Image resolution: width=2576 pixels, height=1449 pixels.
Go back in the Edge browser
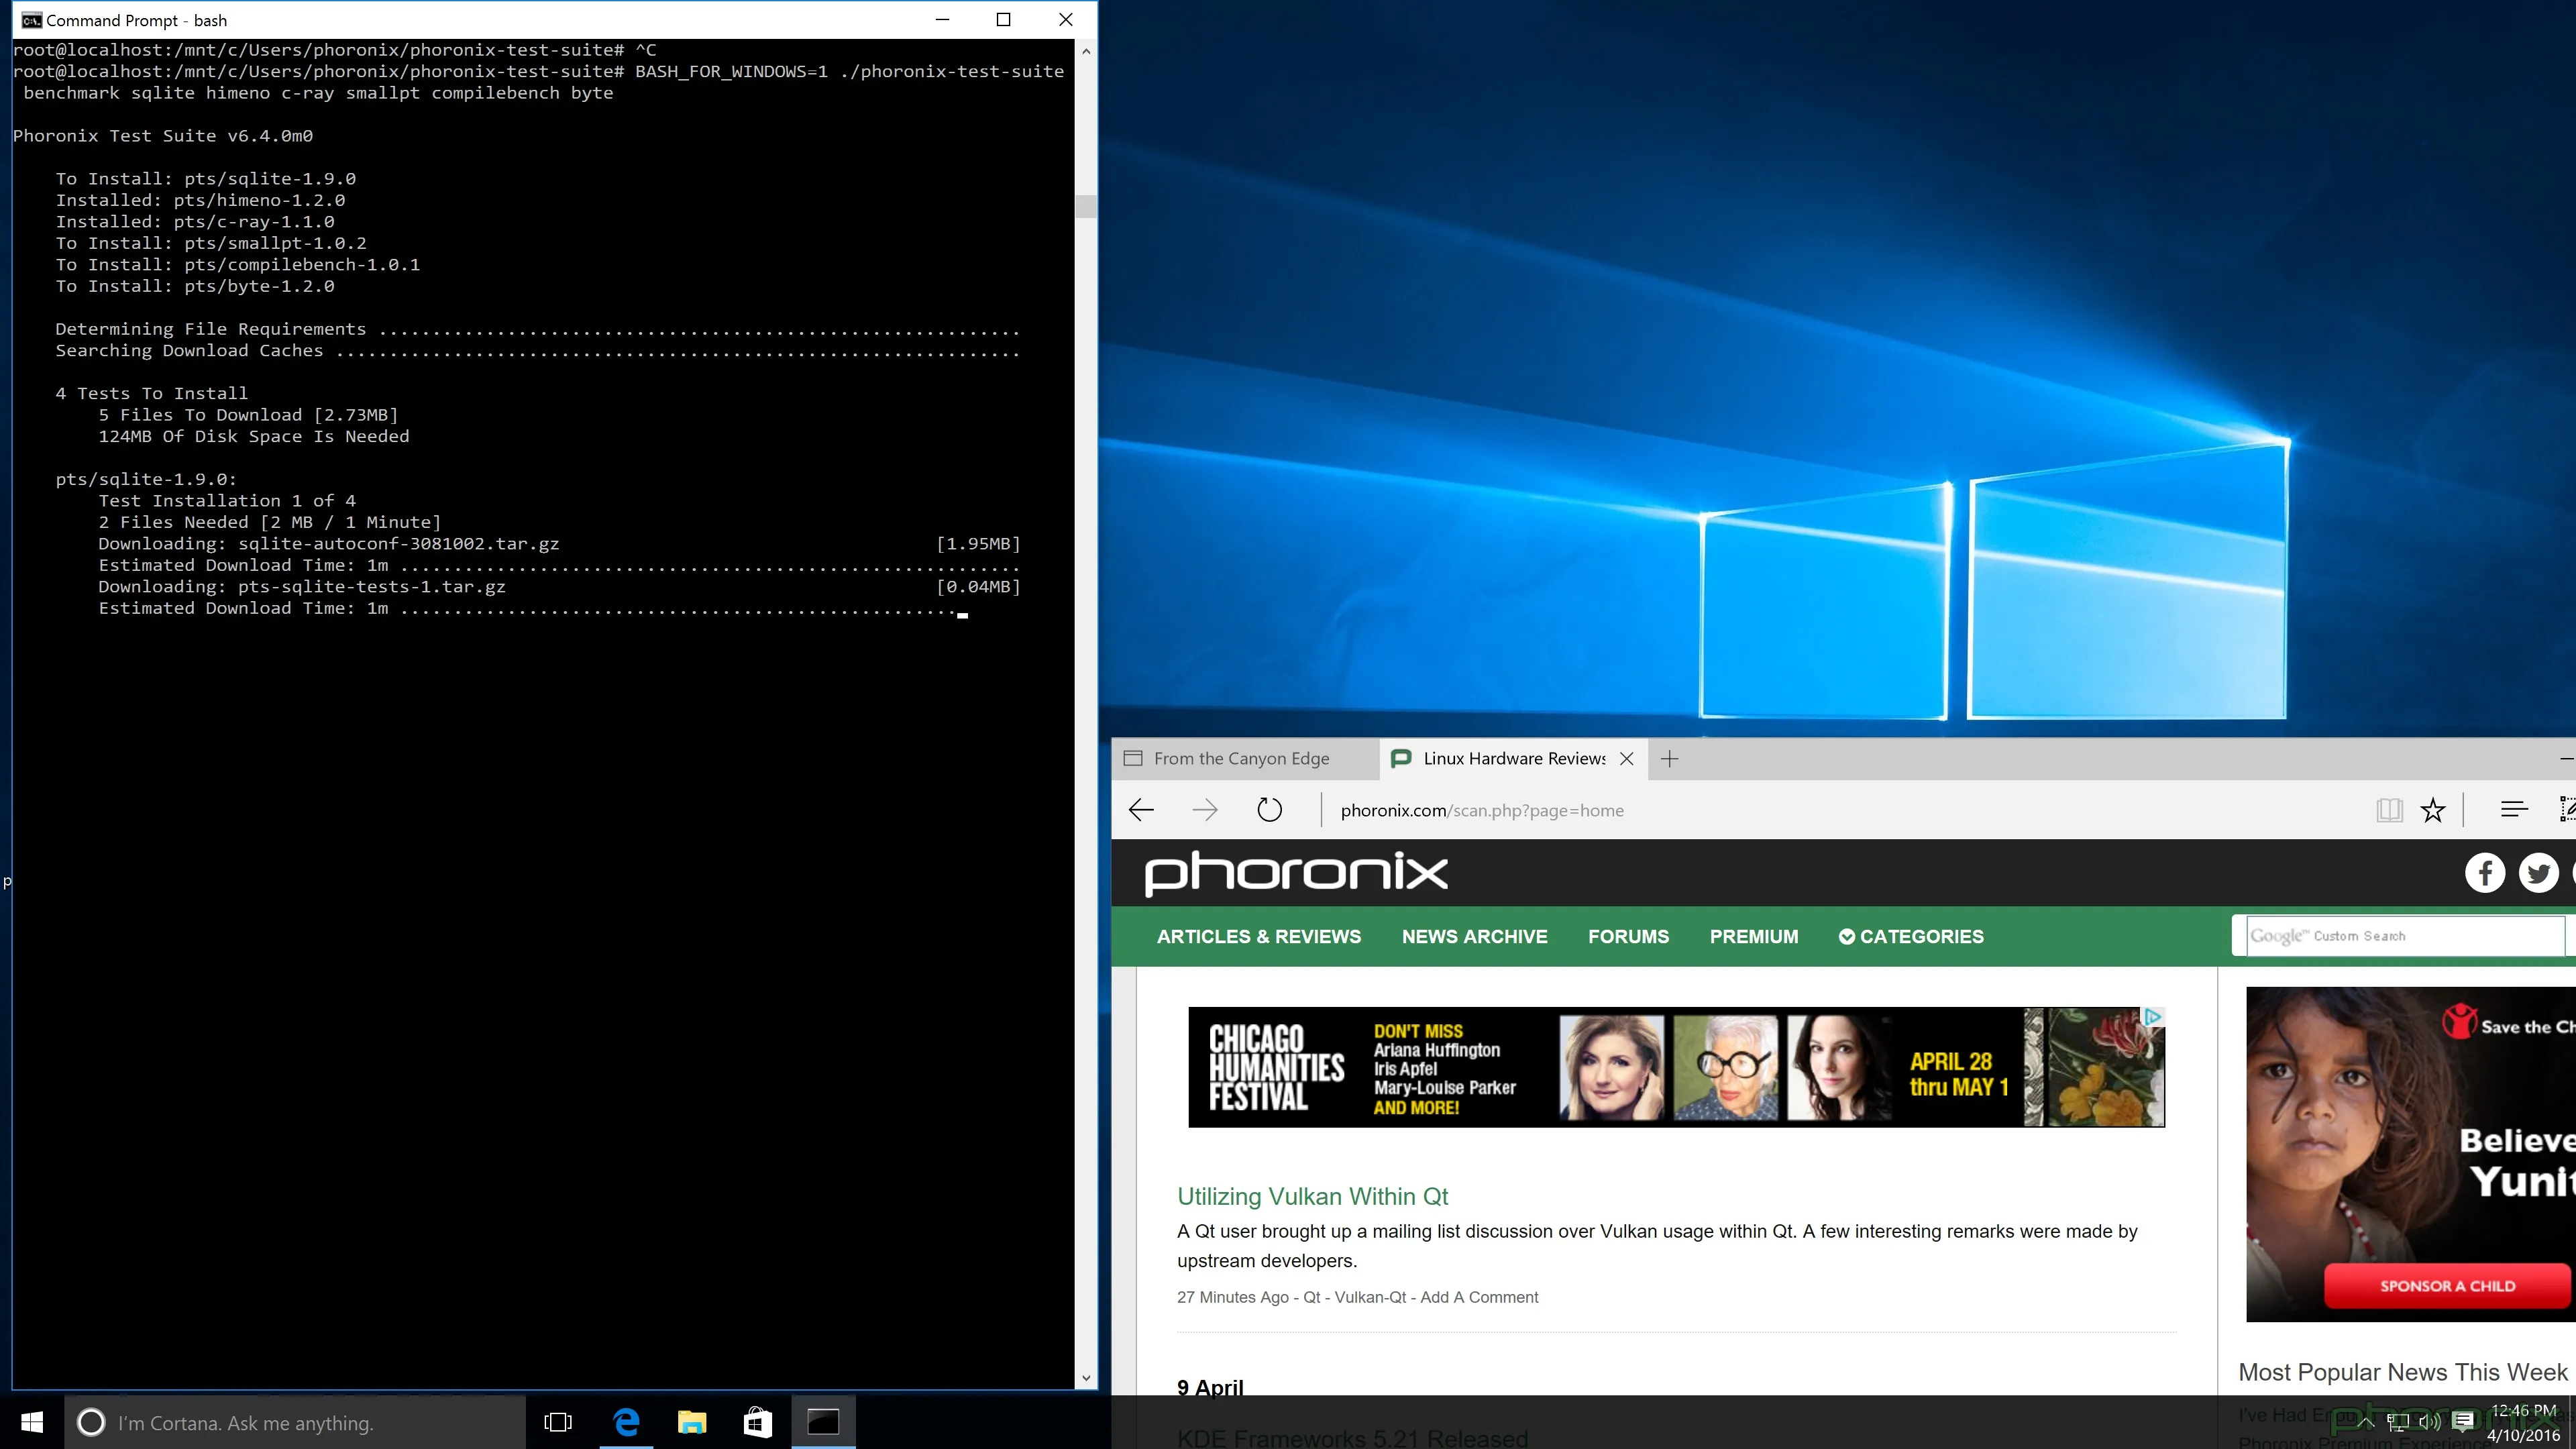coord(1141,810)
